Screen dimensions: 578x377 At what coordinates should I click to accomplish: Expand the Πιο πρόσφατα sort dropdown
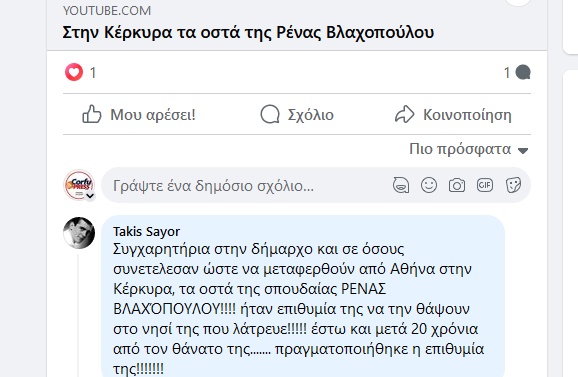(469, 149)
